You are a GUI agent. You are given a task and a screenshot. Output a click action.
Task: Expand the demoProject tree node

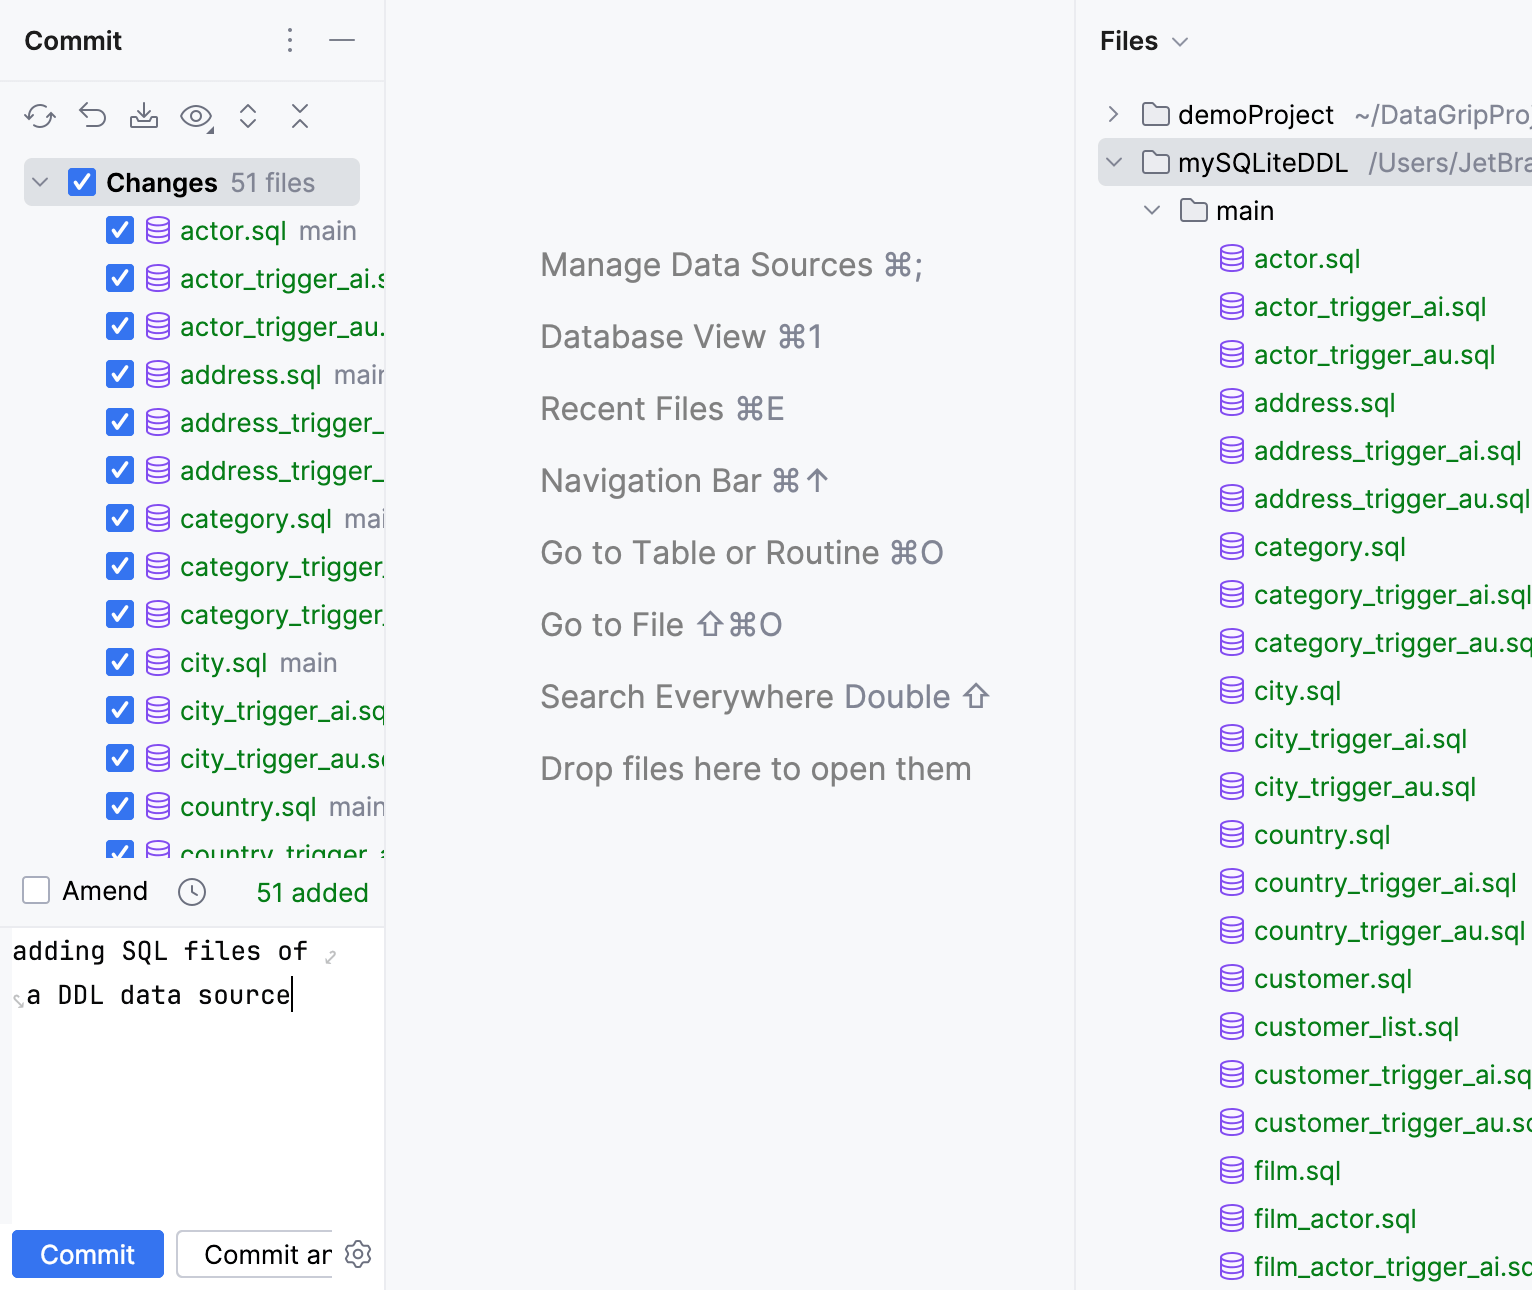[x=1113, y=114]
